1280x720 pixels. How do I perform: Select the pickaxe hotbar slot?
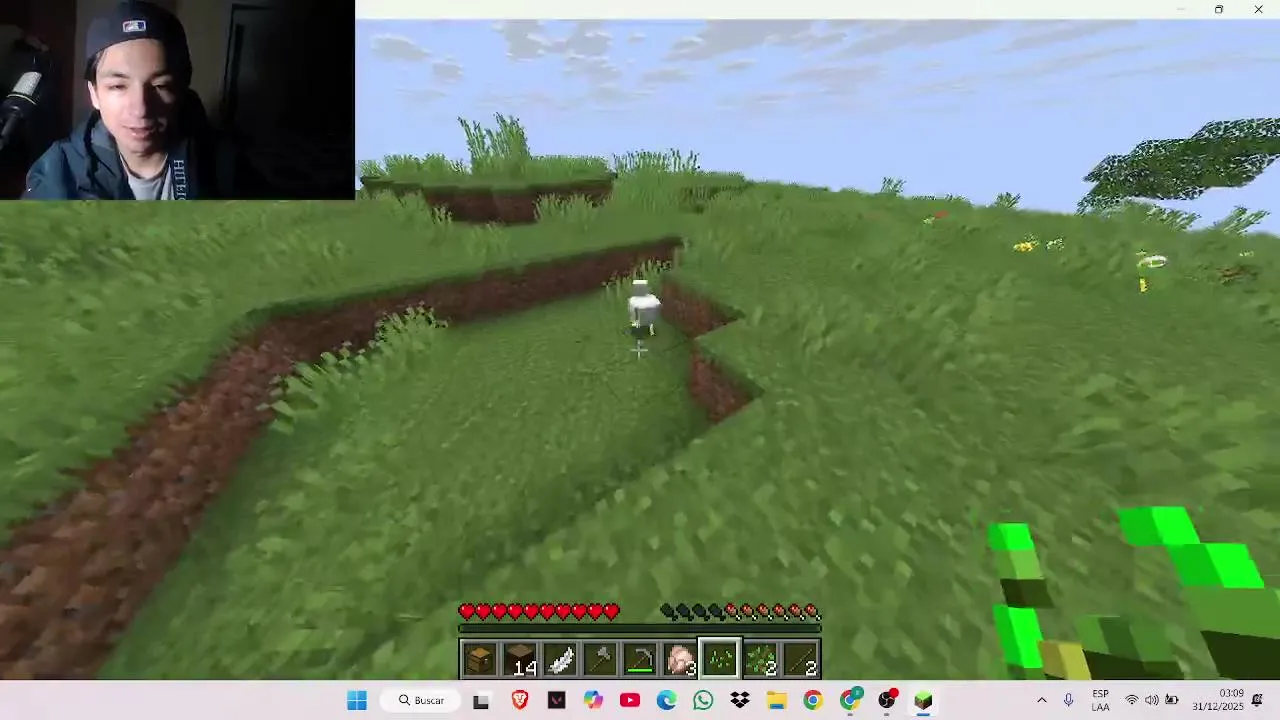tap(640, 659)
